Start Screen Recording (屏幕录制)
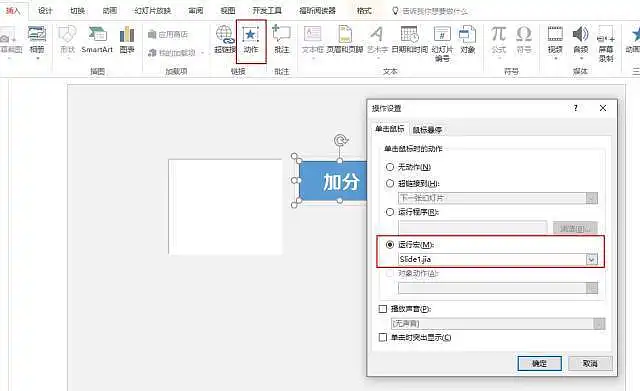640x391 pixels. pos(606,43)
